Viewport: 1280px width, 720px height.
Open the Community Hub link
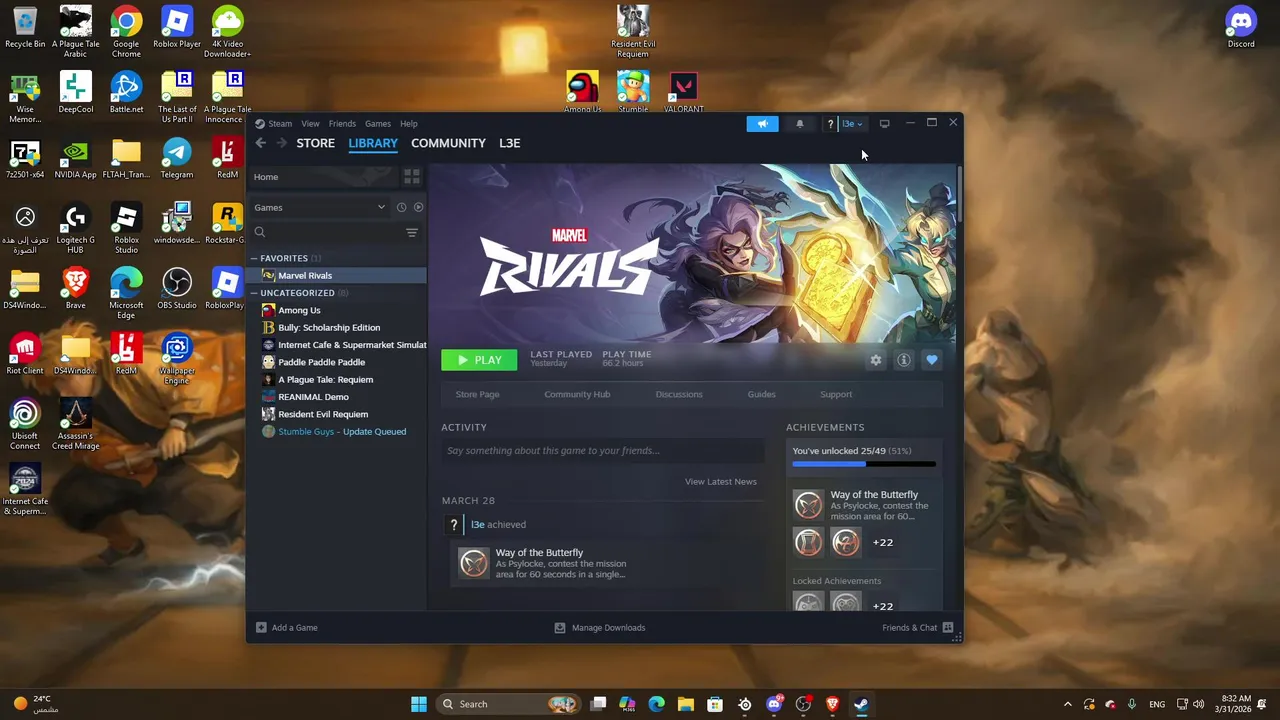(577, 394)
